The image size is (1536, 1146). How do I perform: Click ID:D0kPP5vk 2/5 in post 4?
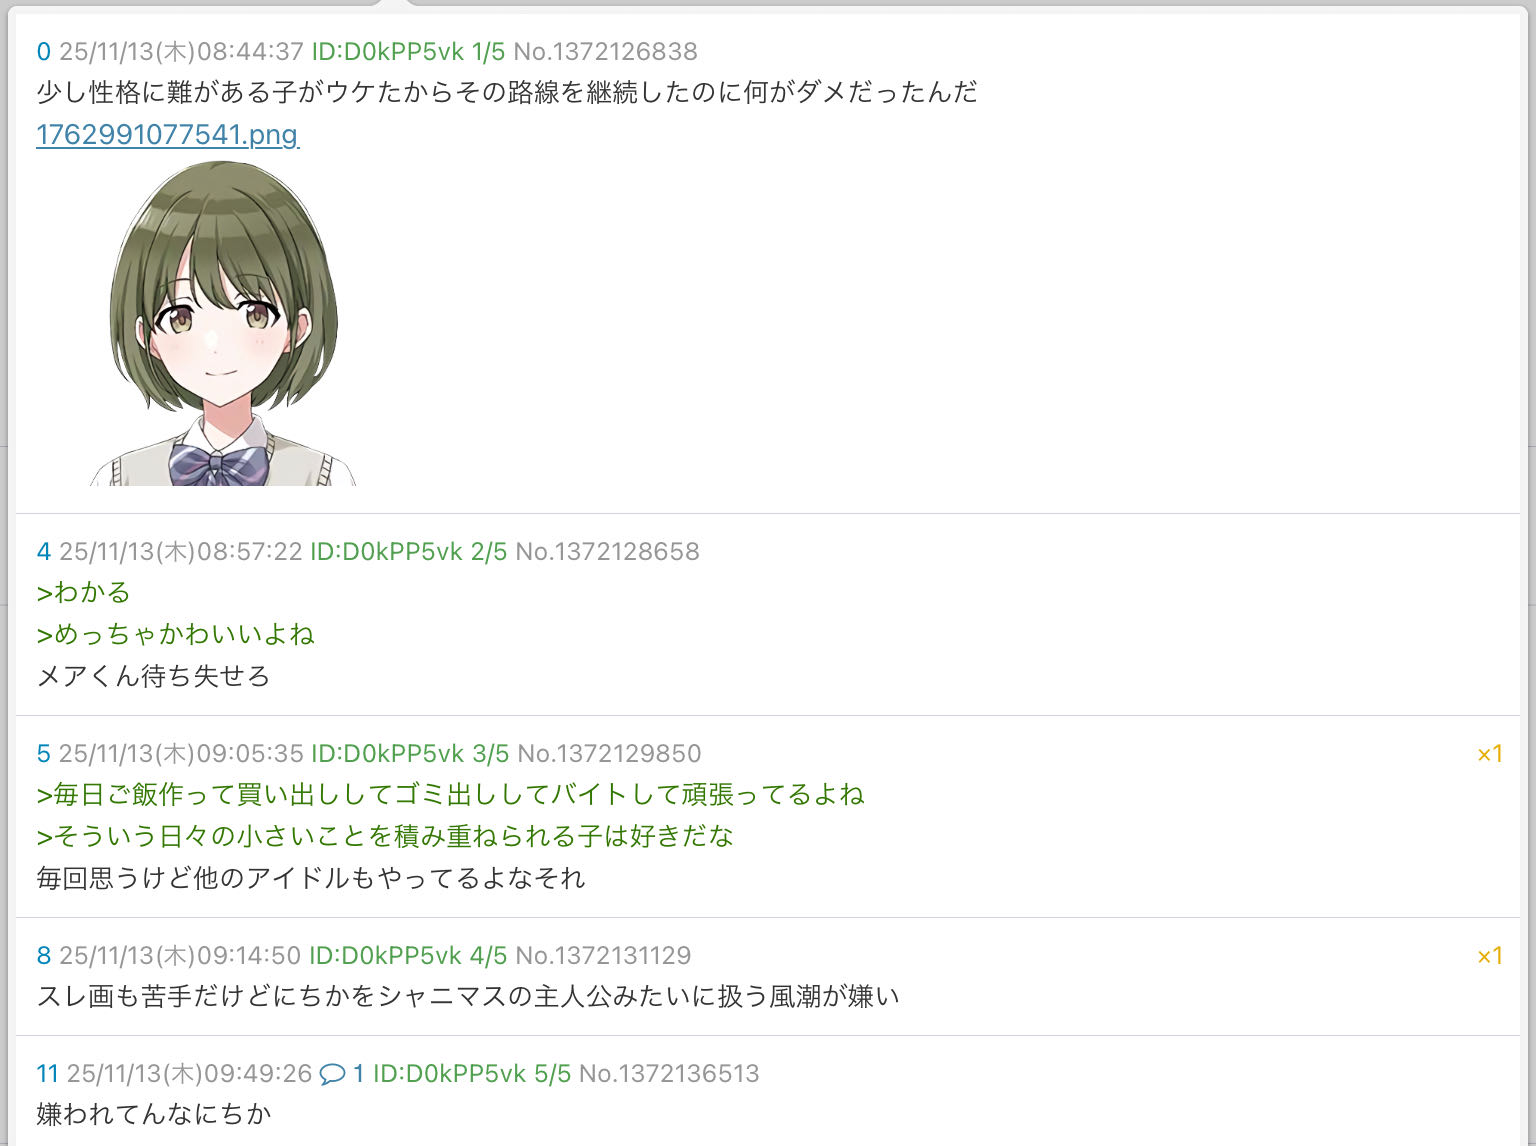(x=408, y=552)
